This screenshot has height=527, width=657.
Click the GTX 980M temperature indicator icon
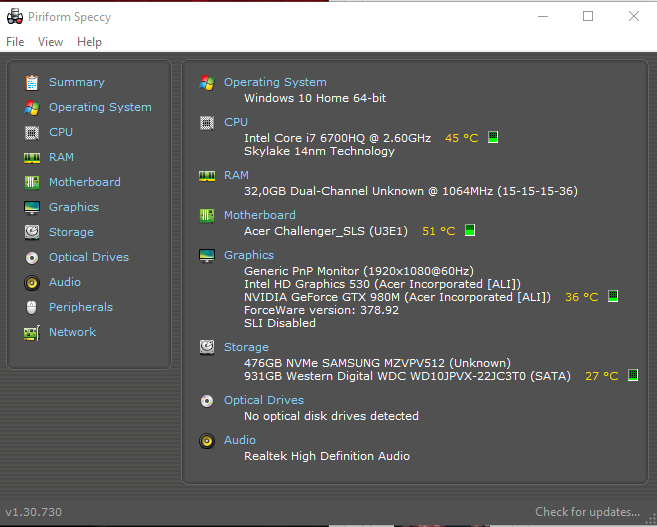[x=613, y=297]
